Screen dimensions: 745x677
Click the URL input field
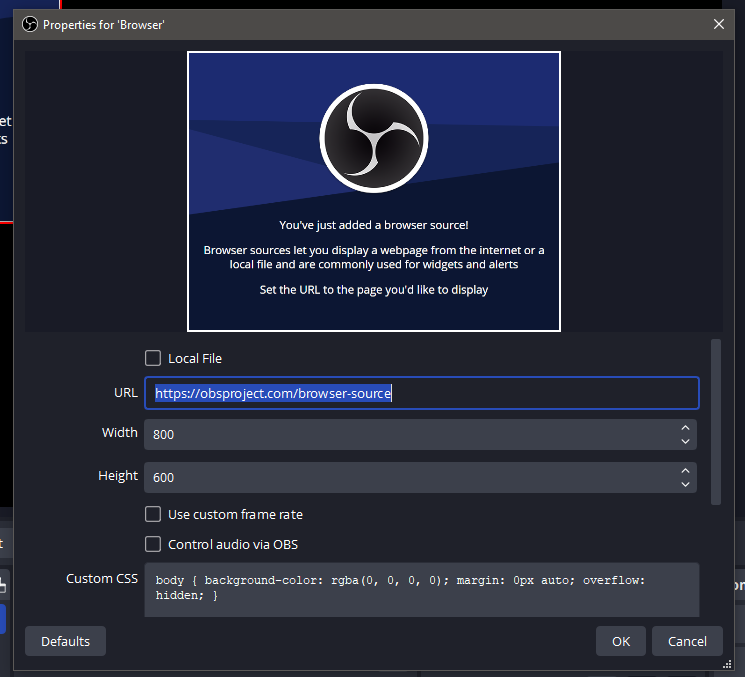[421, 393]
